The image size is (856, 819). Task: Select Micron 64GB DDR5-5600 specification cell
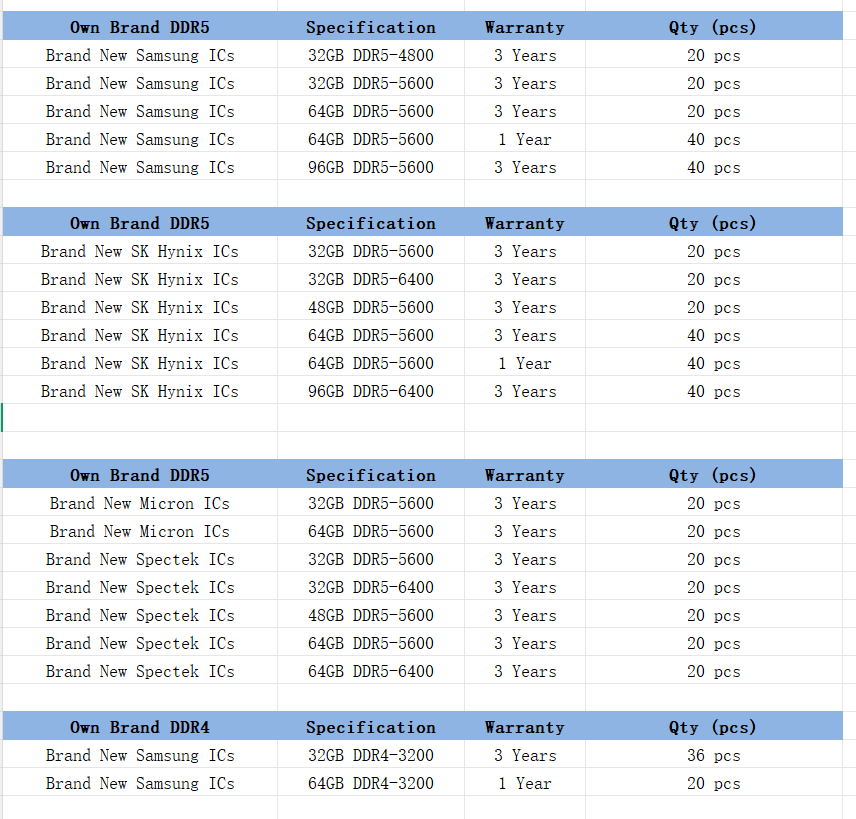[371, 531]
